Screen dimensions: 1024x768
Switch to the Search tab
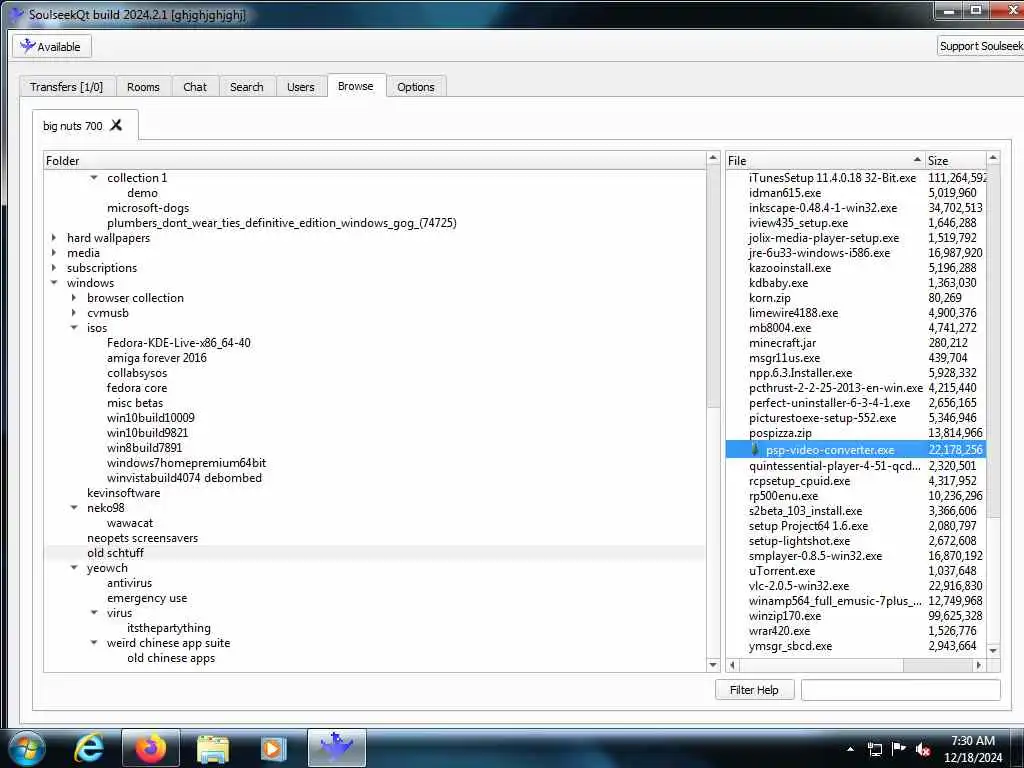(x=246, y=87)
